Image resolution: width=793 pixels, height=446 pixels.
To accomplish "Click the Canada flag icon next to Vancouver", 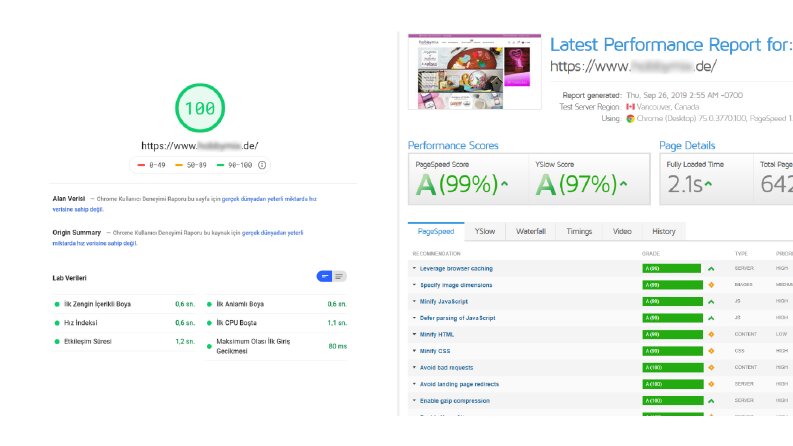I will (x=630, y=107).
